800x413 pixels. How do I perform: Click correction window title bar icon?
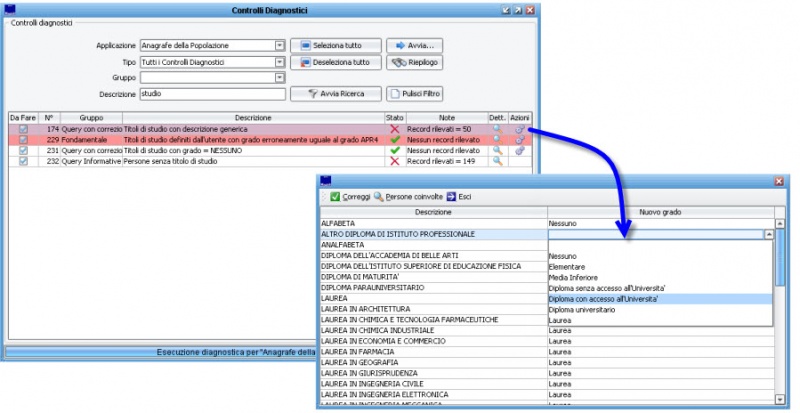tap(326, 181)
